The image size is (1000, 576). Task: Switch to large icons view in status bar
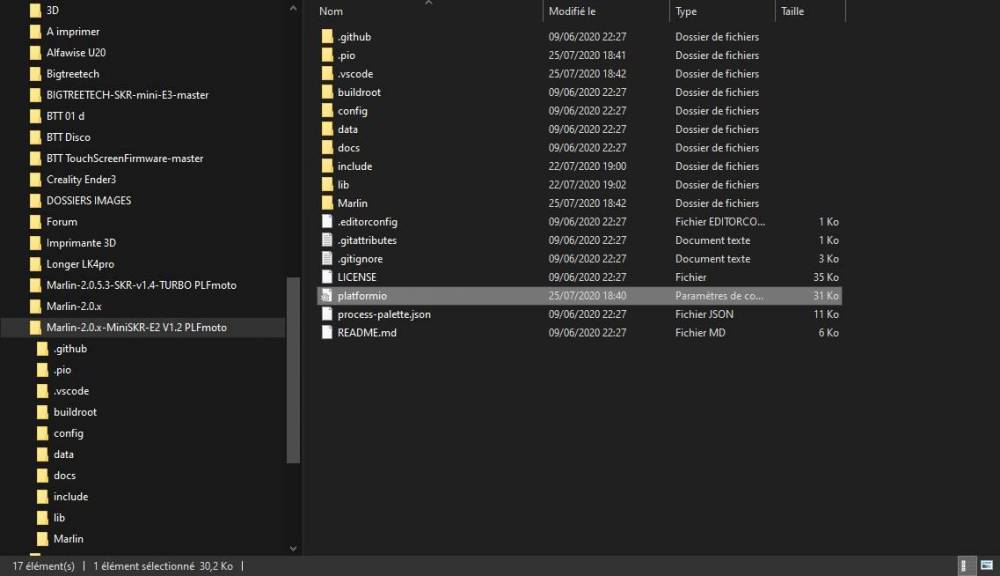coord(987,566)
